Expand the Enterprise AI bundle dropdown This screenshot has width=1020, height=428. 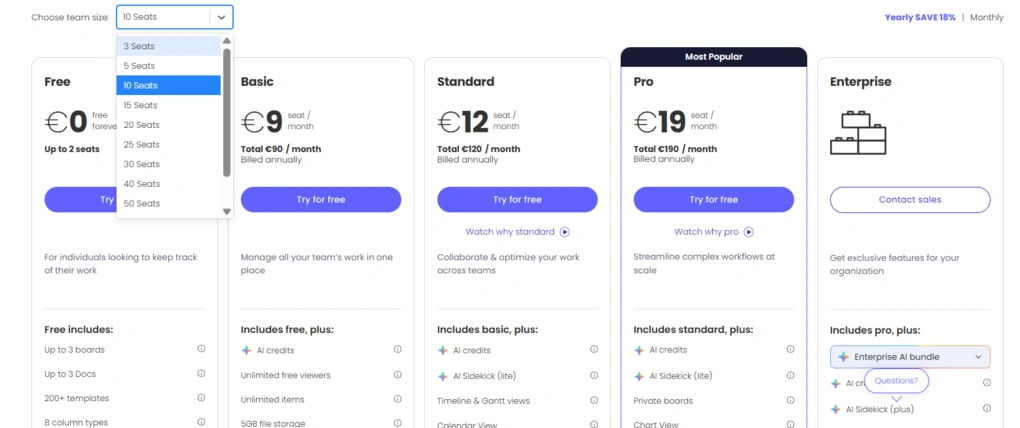point(977,357)
